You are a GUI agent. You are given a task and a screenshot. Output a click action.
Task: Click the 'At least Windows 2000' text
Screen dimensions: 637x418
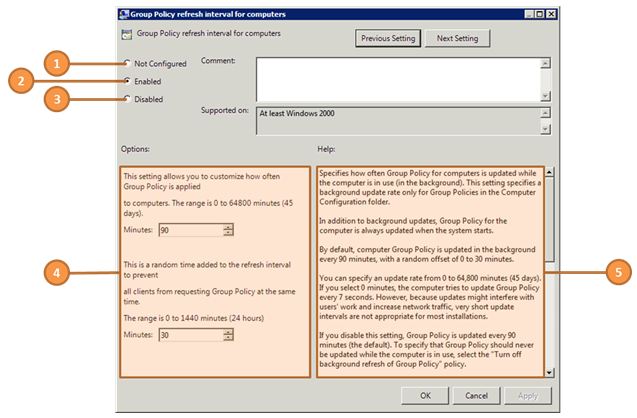[297, 113]
